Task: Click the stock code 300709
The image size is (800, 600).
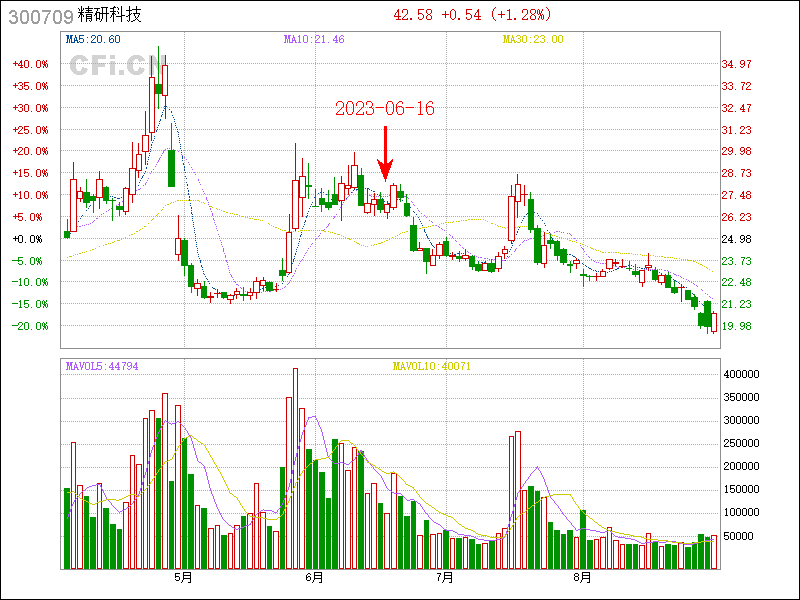Action: 40,15
